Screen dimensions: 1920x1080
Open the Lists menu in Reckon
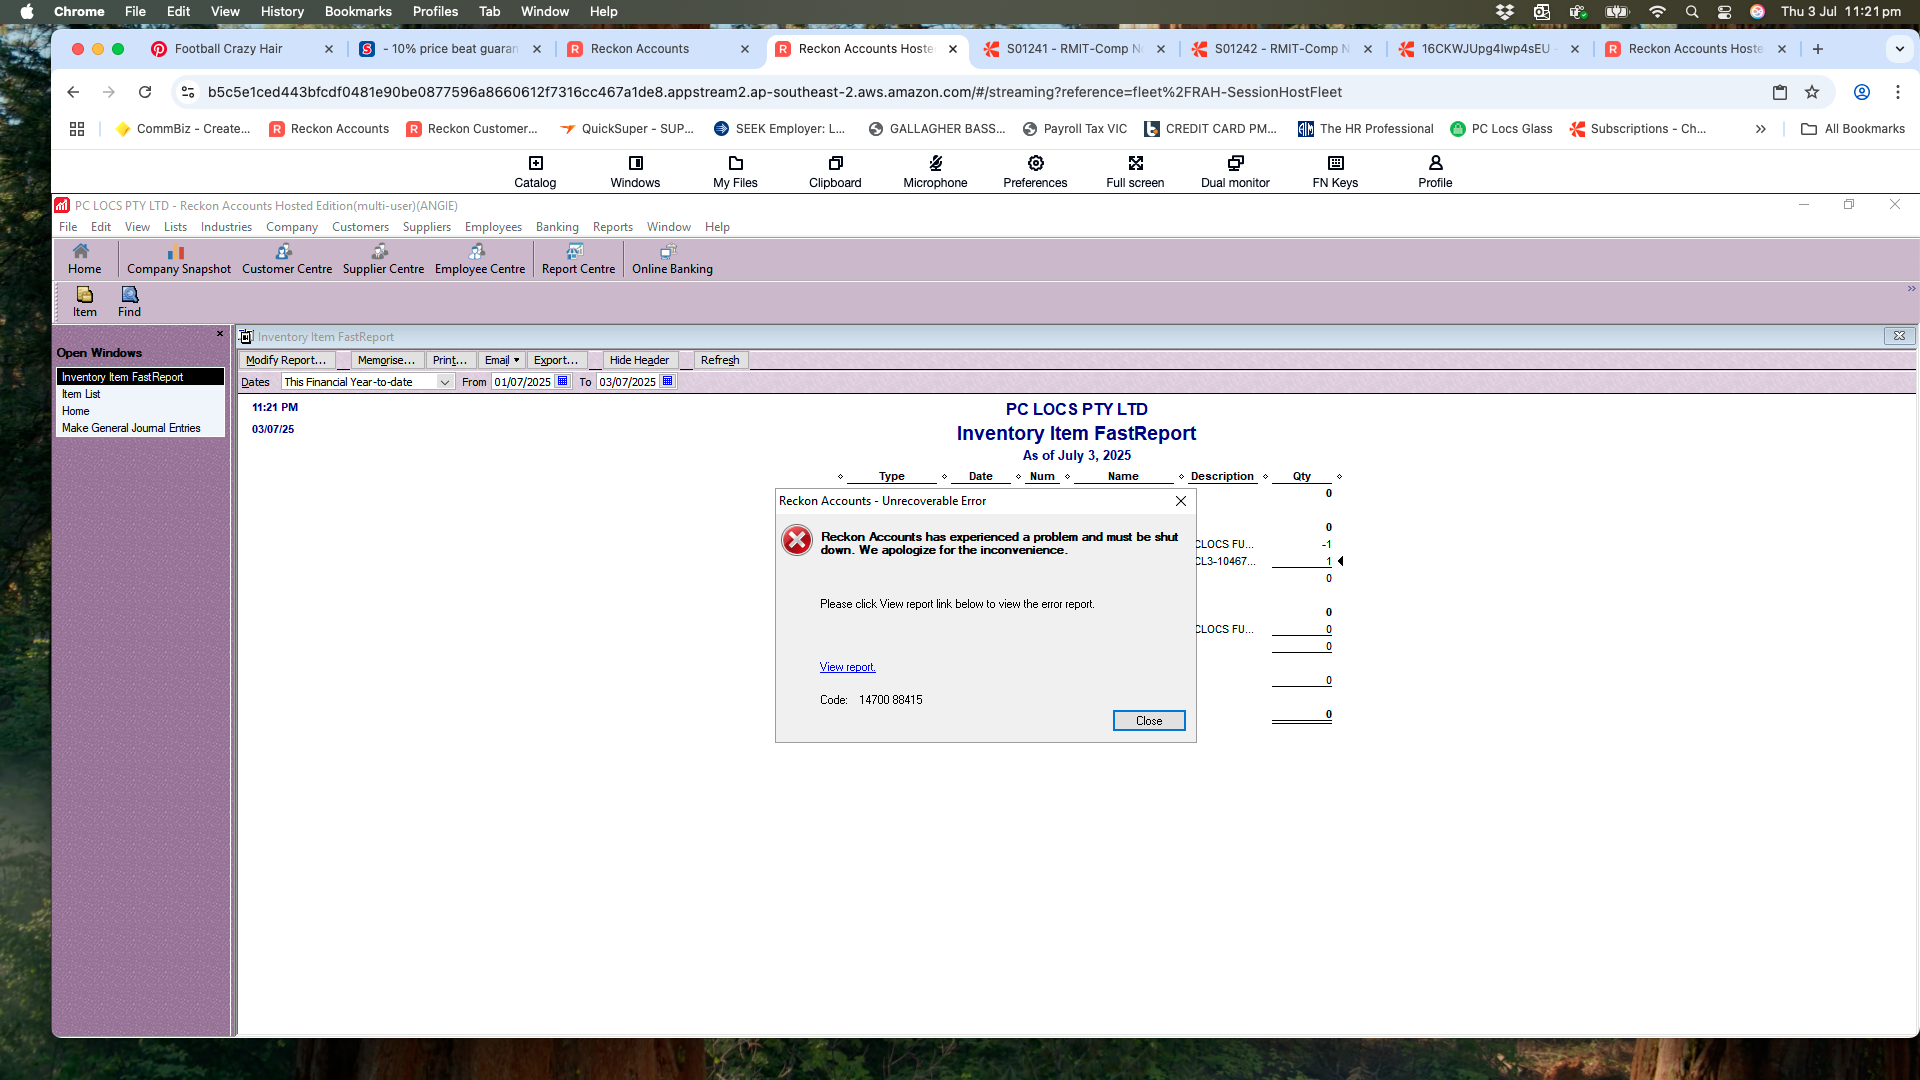[175, 227]
